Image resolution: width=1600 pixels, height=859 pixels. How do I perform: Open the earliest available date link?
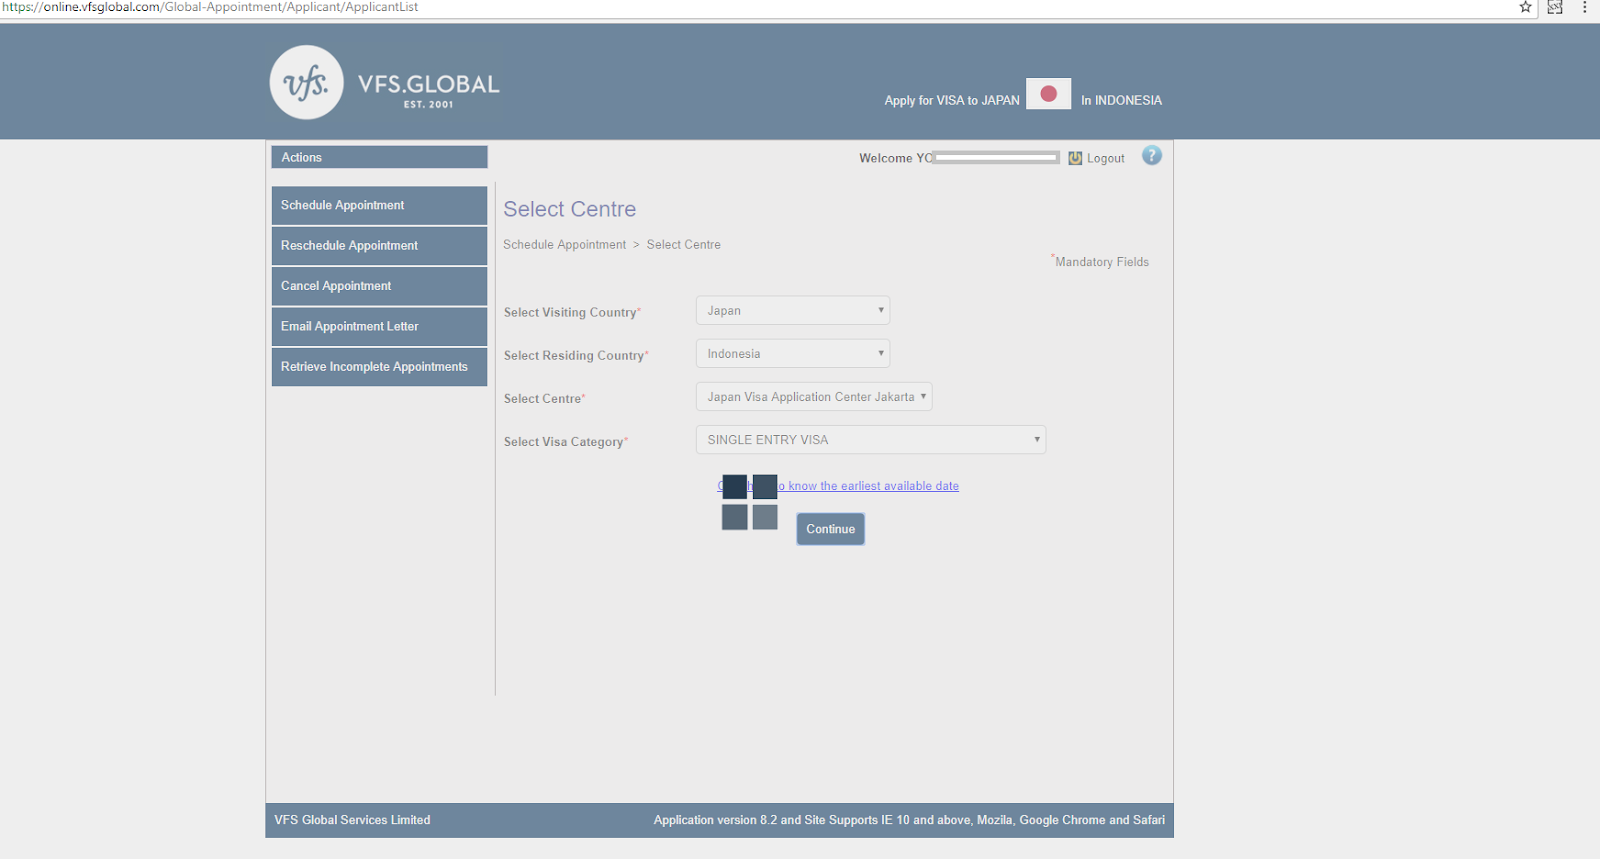tap(838, 486)
